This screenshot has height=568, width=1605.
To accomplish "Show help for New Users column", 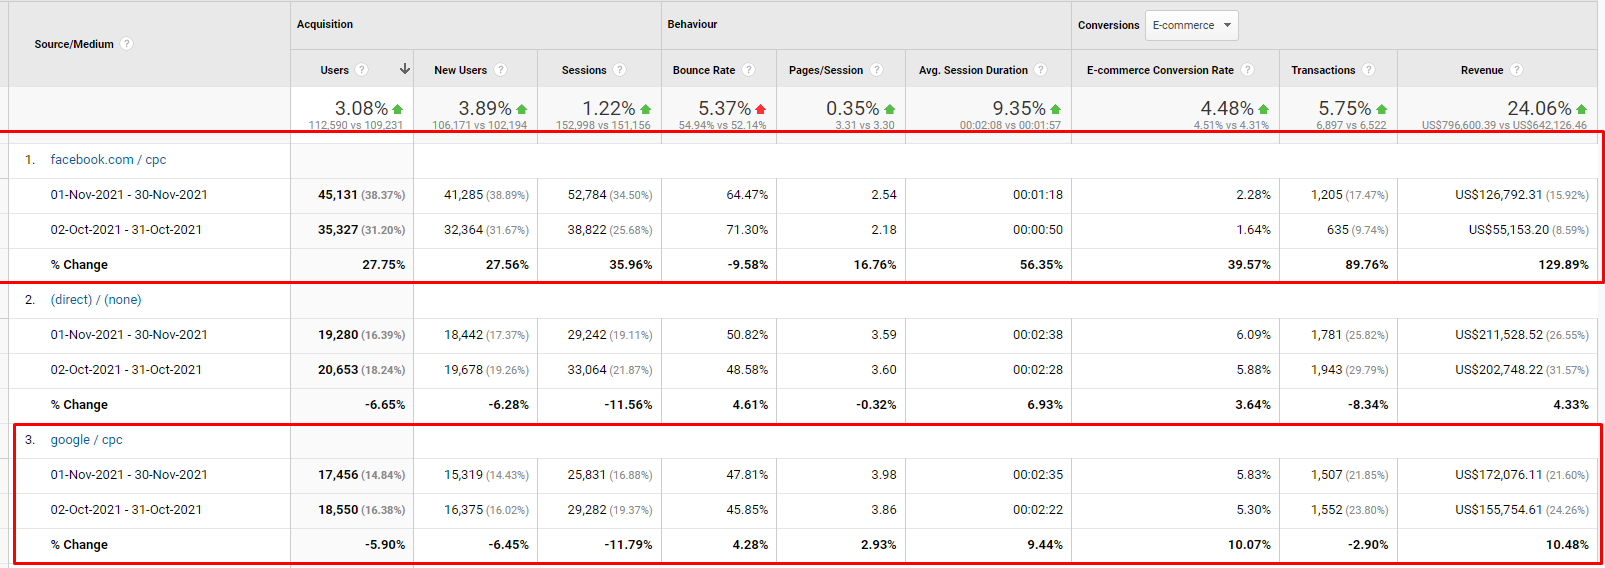I will [x=501, y=70].
